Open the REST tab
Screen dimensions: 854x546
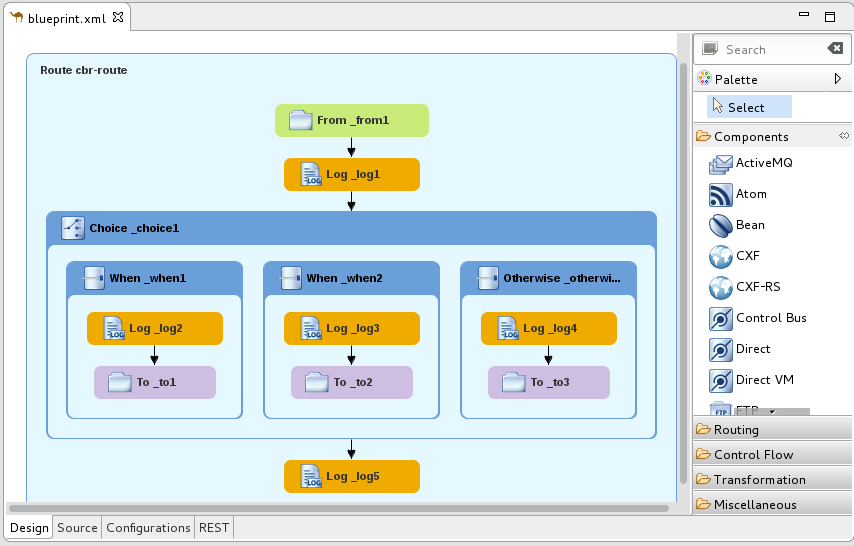coord(213,528)
